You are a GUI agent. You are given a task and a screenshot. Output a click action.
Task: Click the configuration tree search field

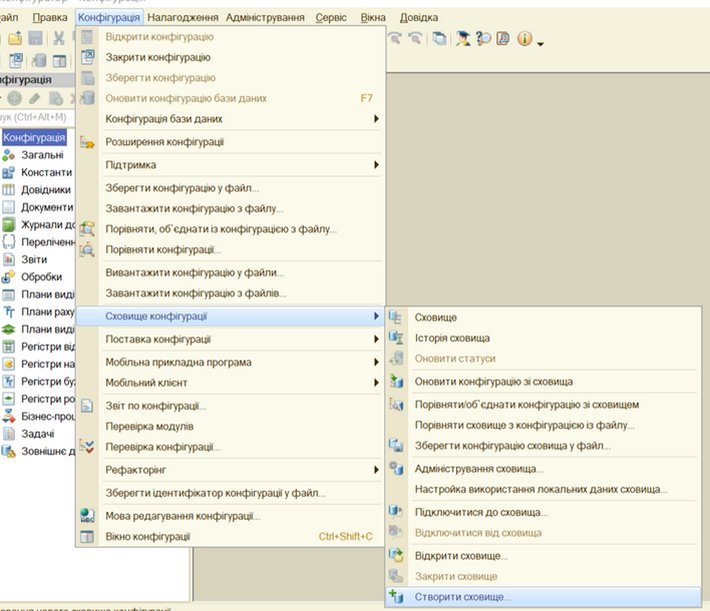click(40, 117)
